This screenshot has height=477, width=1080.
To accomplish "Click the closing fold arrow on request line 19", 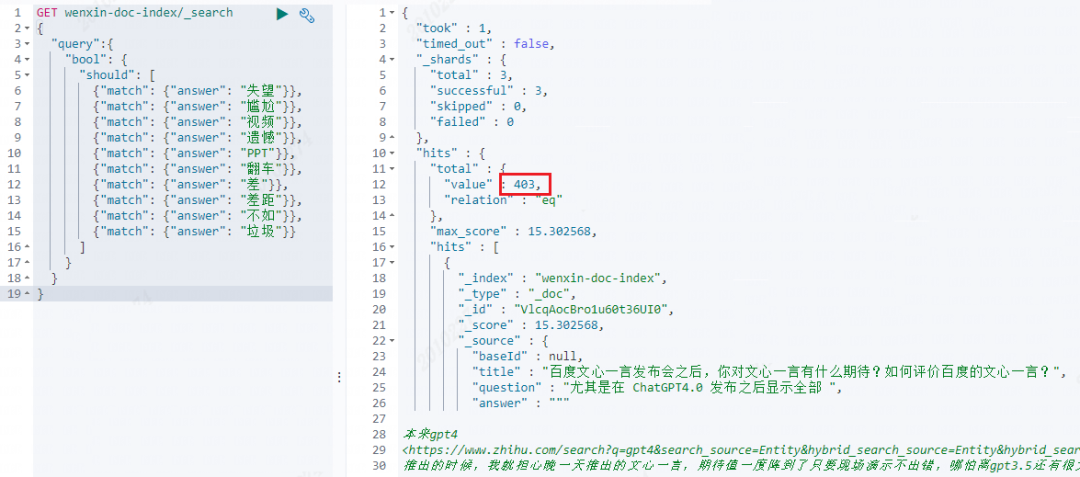I will (26, 294).
